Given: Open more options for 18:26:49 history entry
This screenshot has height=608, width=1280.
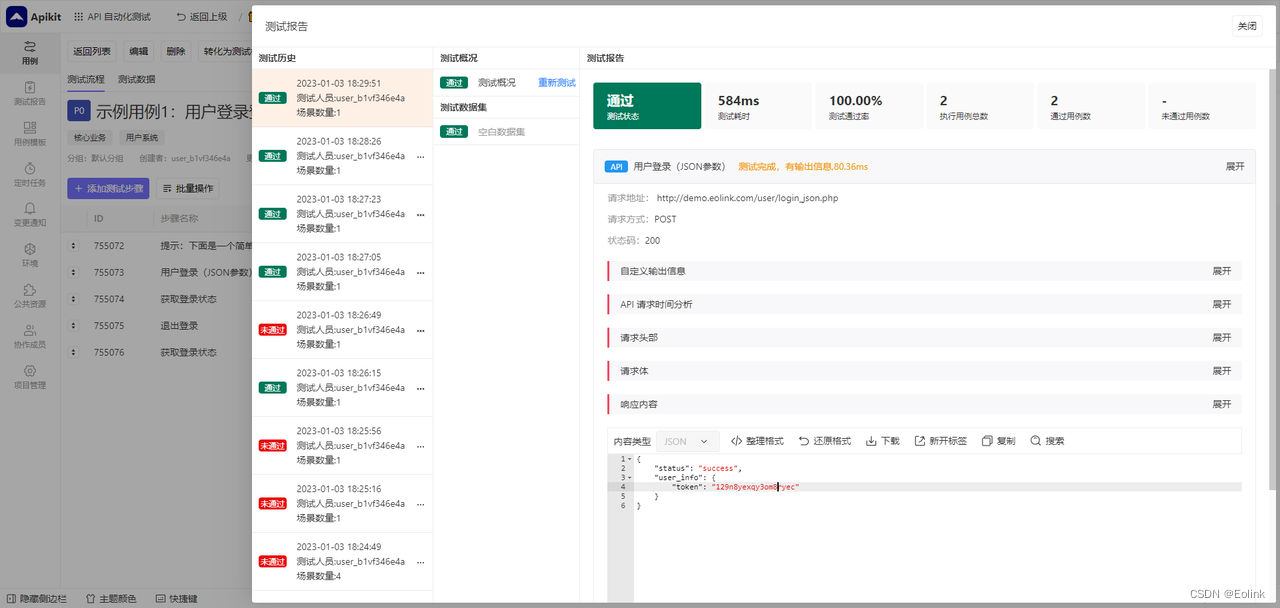Looking at the screenshot, I should click(x=420, y=330).
